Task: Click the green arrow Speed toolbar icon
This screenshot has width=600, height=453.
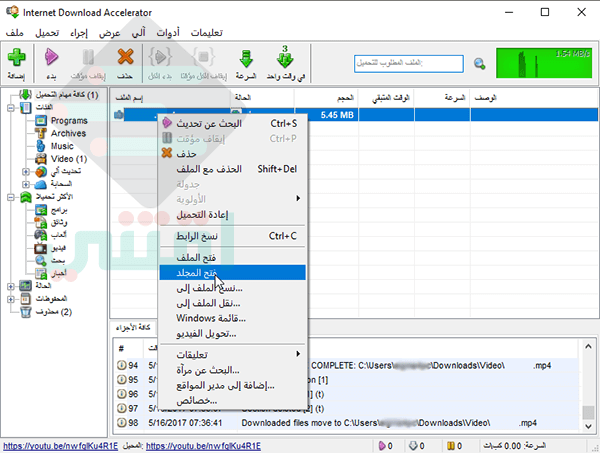Action: coord(246,59)
